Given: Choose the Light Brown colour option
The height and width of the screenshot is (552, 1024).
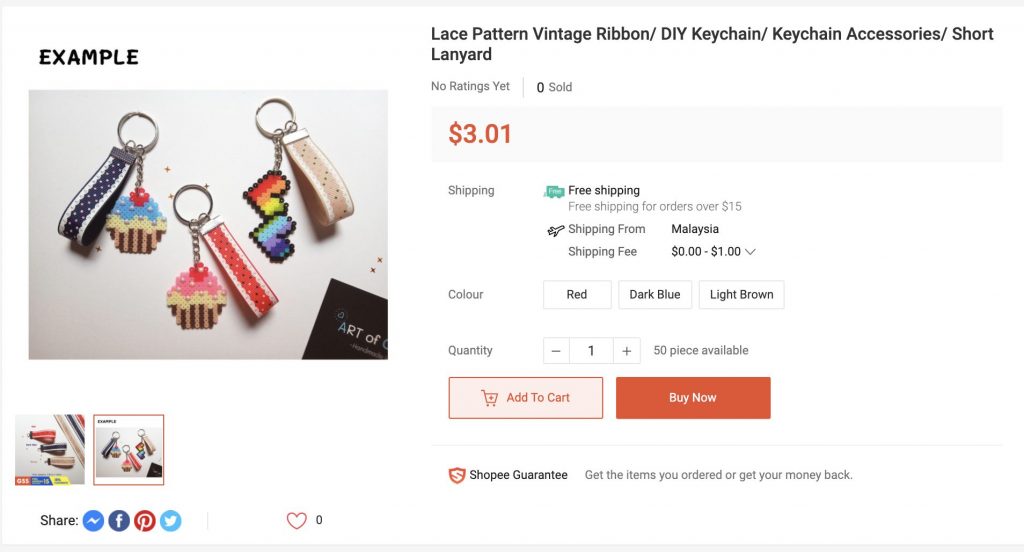Looking at the screenshot, I should [x=741, y=295].
